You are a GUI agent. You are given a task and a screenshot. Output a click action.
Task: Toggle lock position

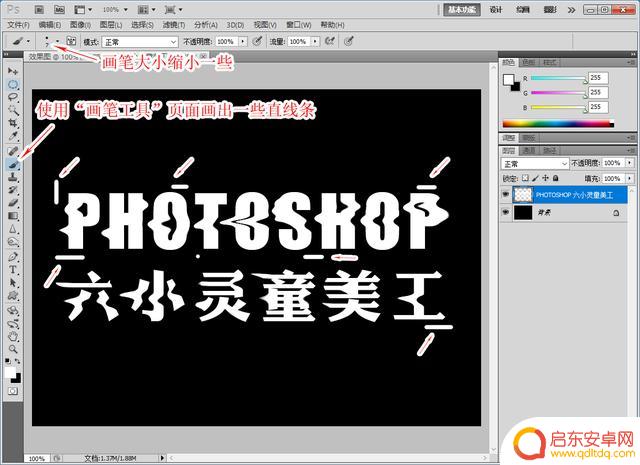tap(546, 178)
